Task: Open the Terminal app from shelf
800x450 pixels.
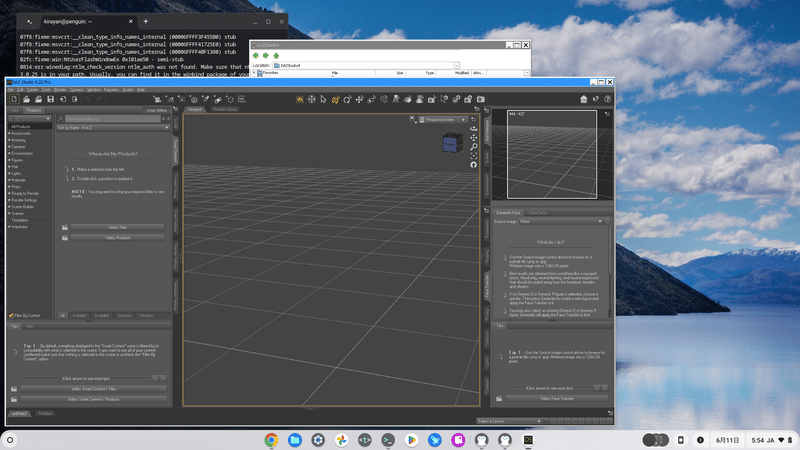Action: coord(388,440)
